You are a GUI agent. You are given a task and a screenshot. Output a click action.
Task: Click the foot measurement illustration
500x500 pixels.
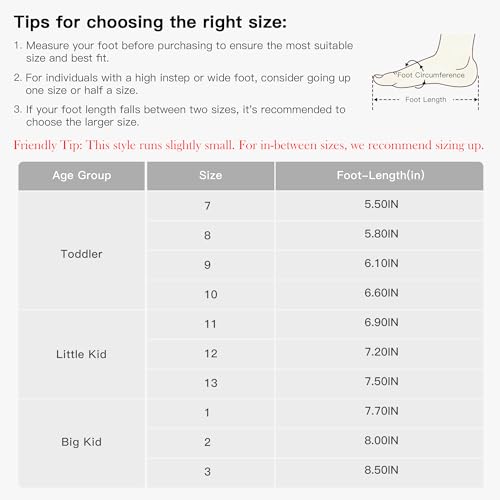[x=426, y=72]
